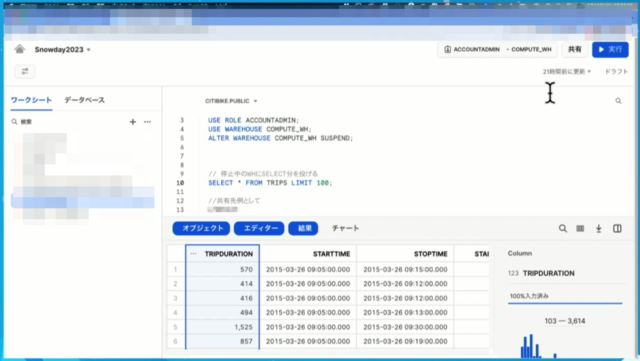
Task: Switch to the チャート chart view
Action: [x=345, y=228]
